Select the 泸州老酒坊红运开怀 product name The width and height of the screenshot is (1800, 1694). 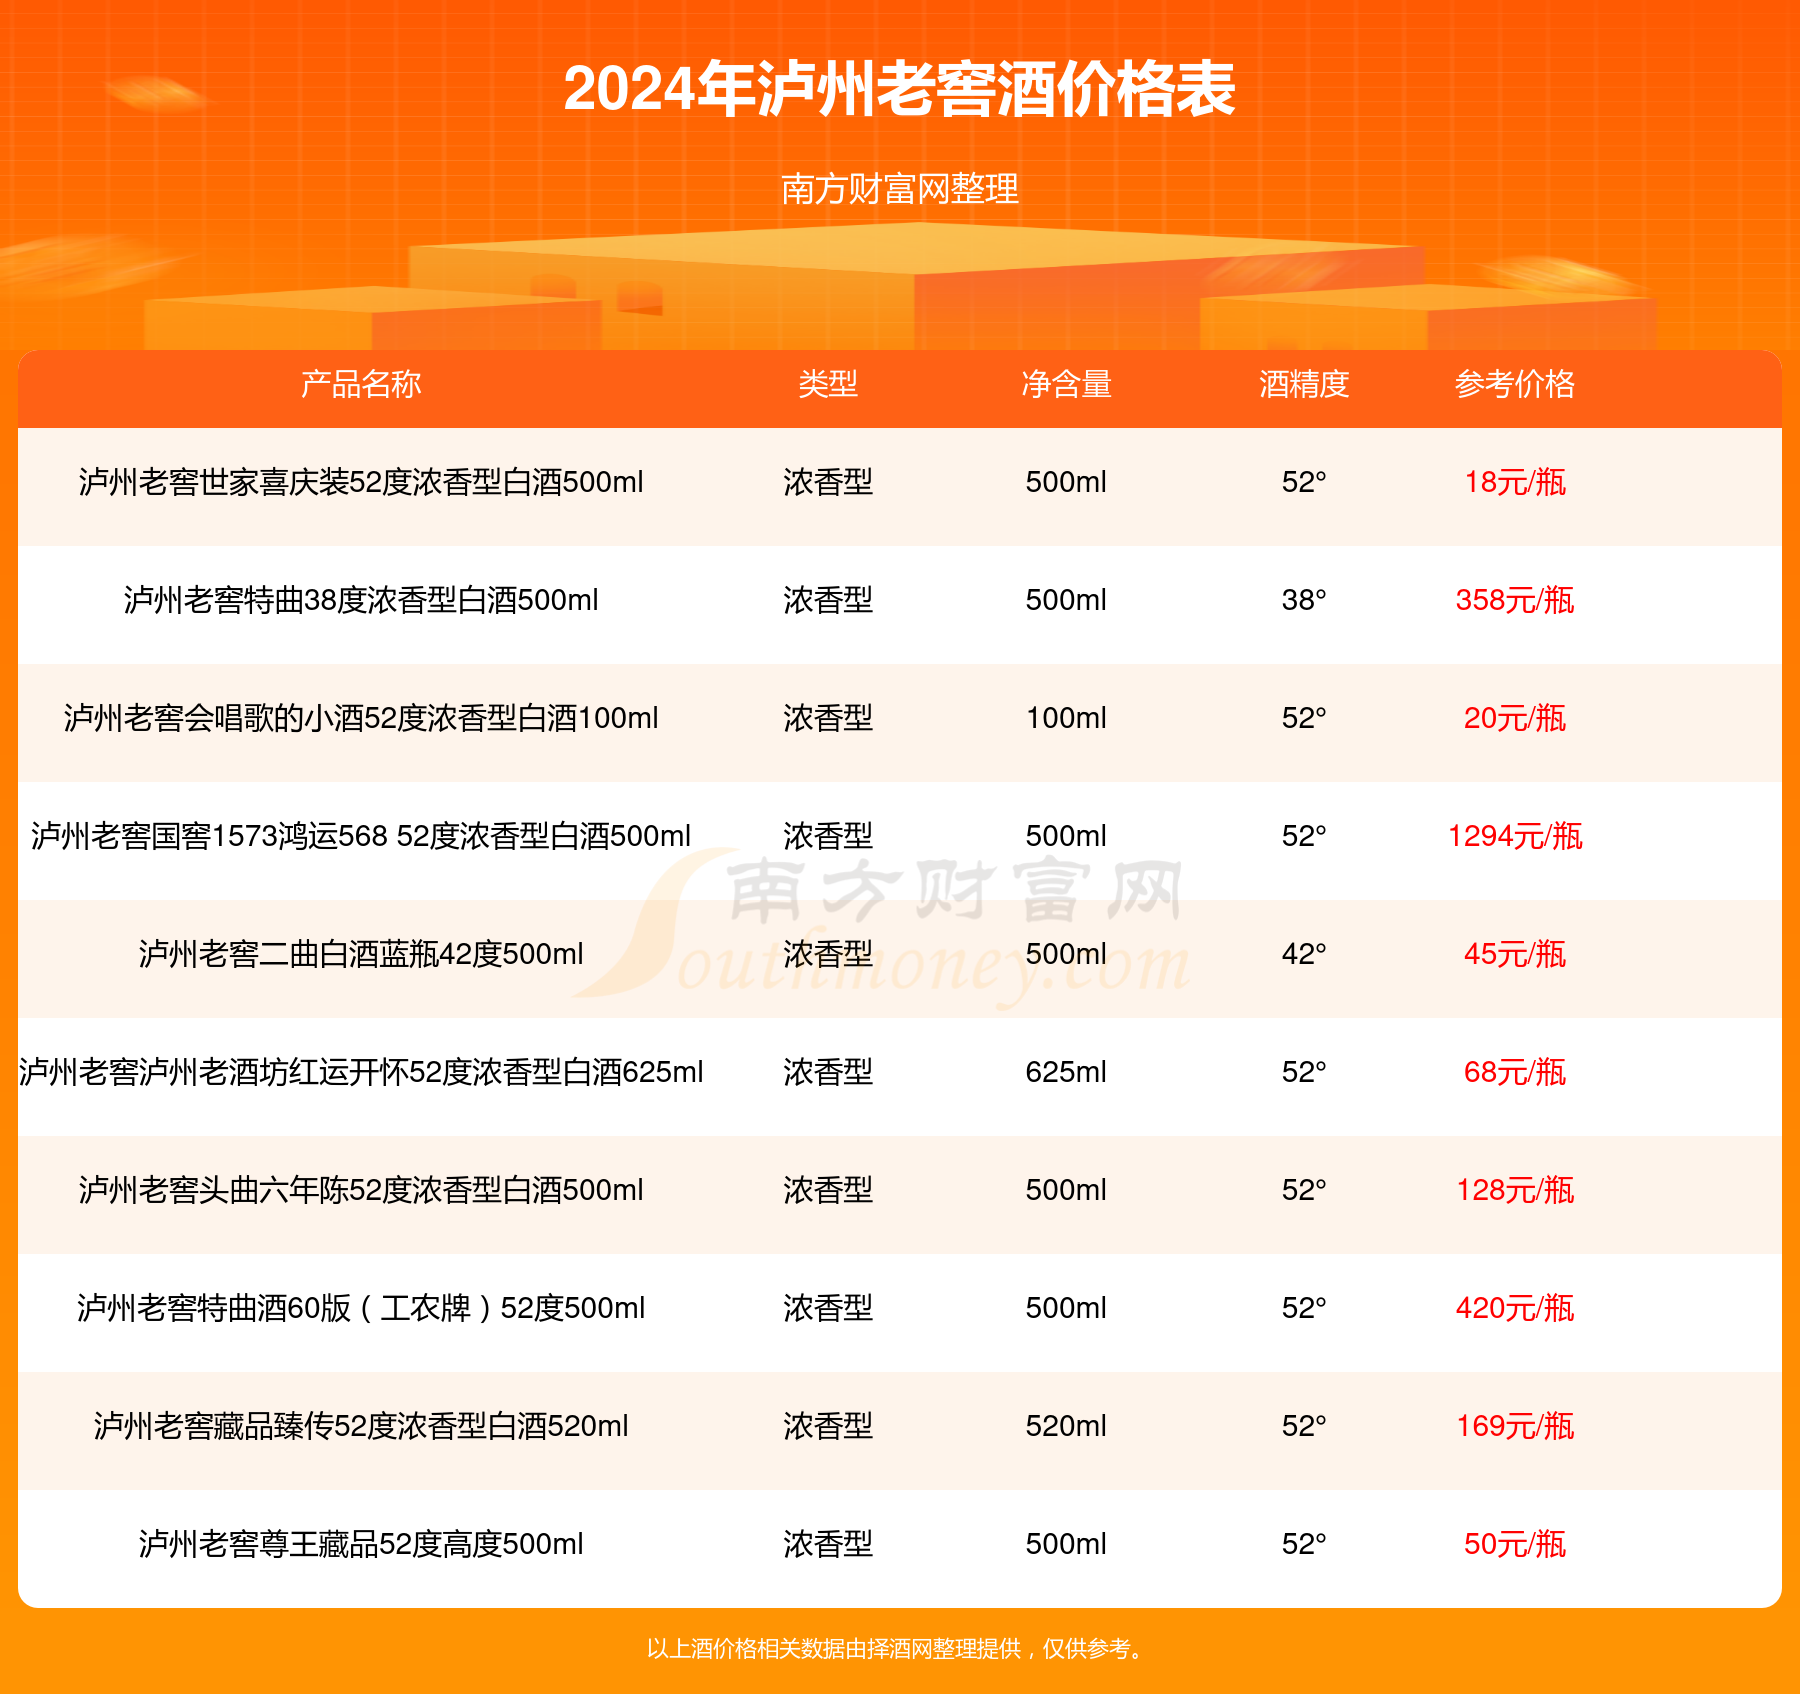coord(361,1072)
